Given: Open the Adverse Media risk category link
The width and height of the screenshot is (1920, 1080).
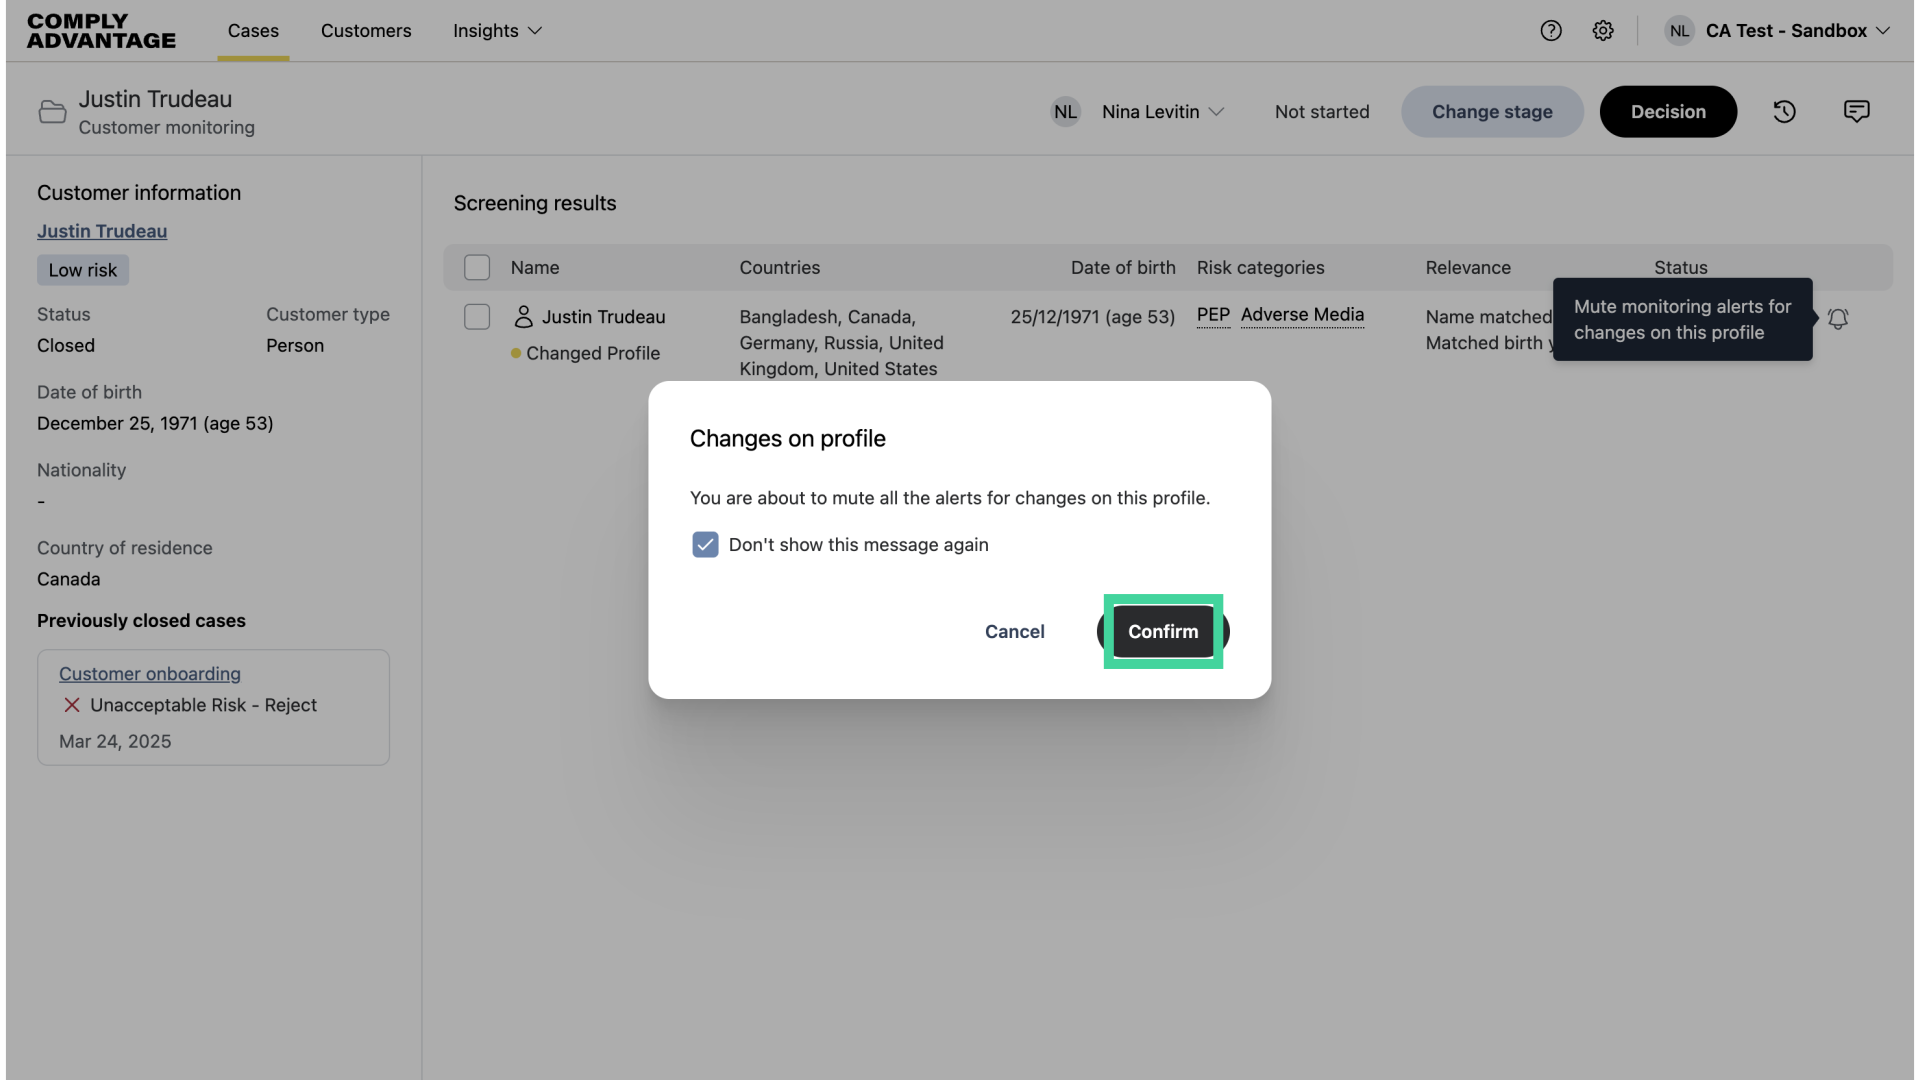Looking at the screenshot, I should coord(1302,315).
